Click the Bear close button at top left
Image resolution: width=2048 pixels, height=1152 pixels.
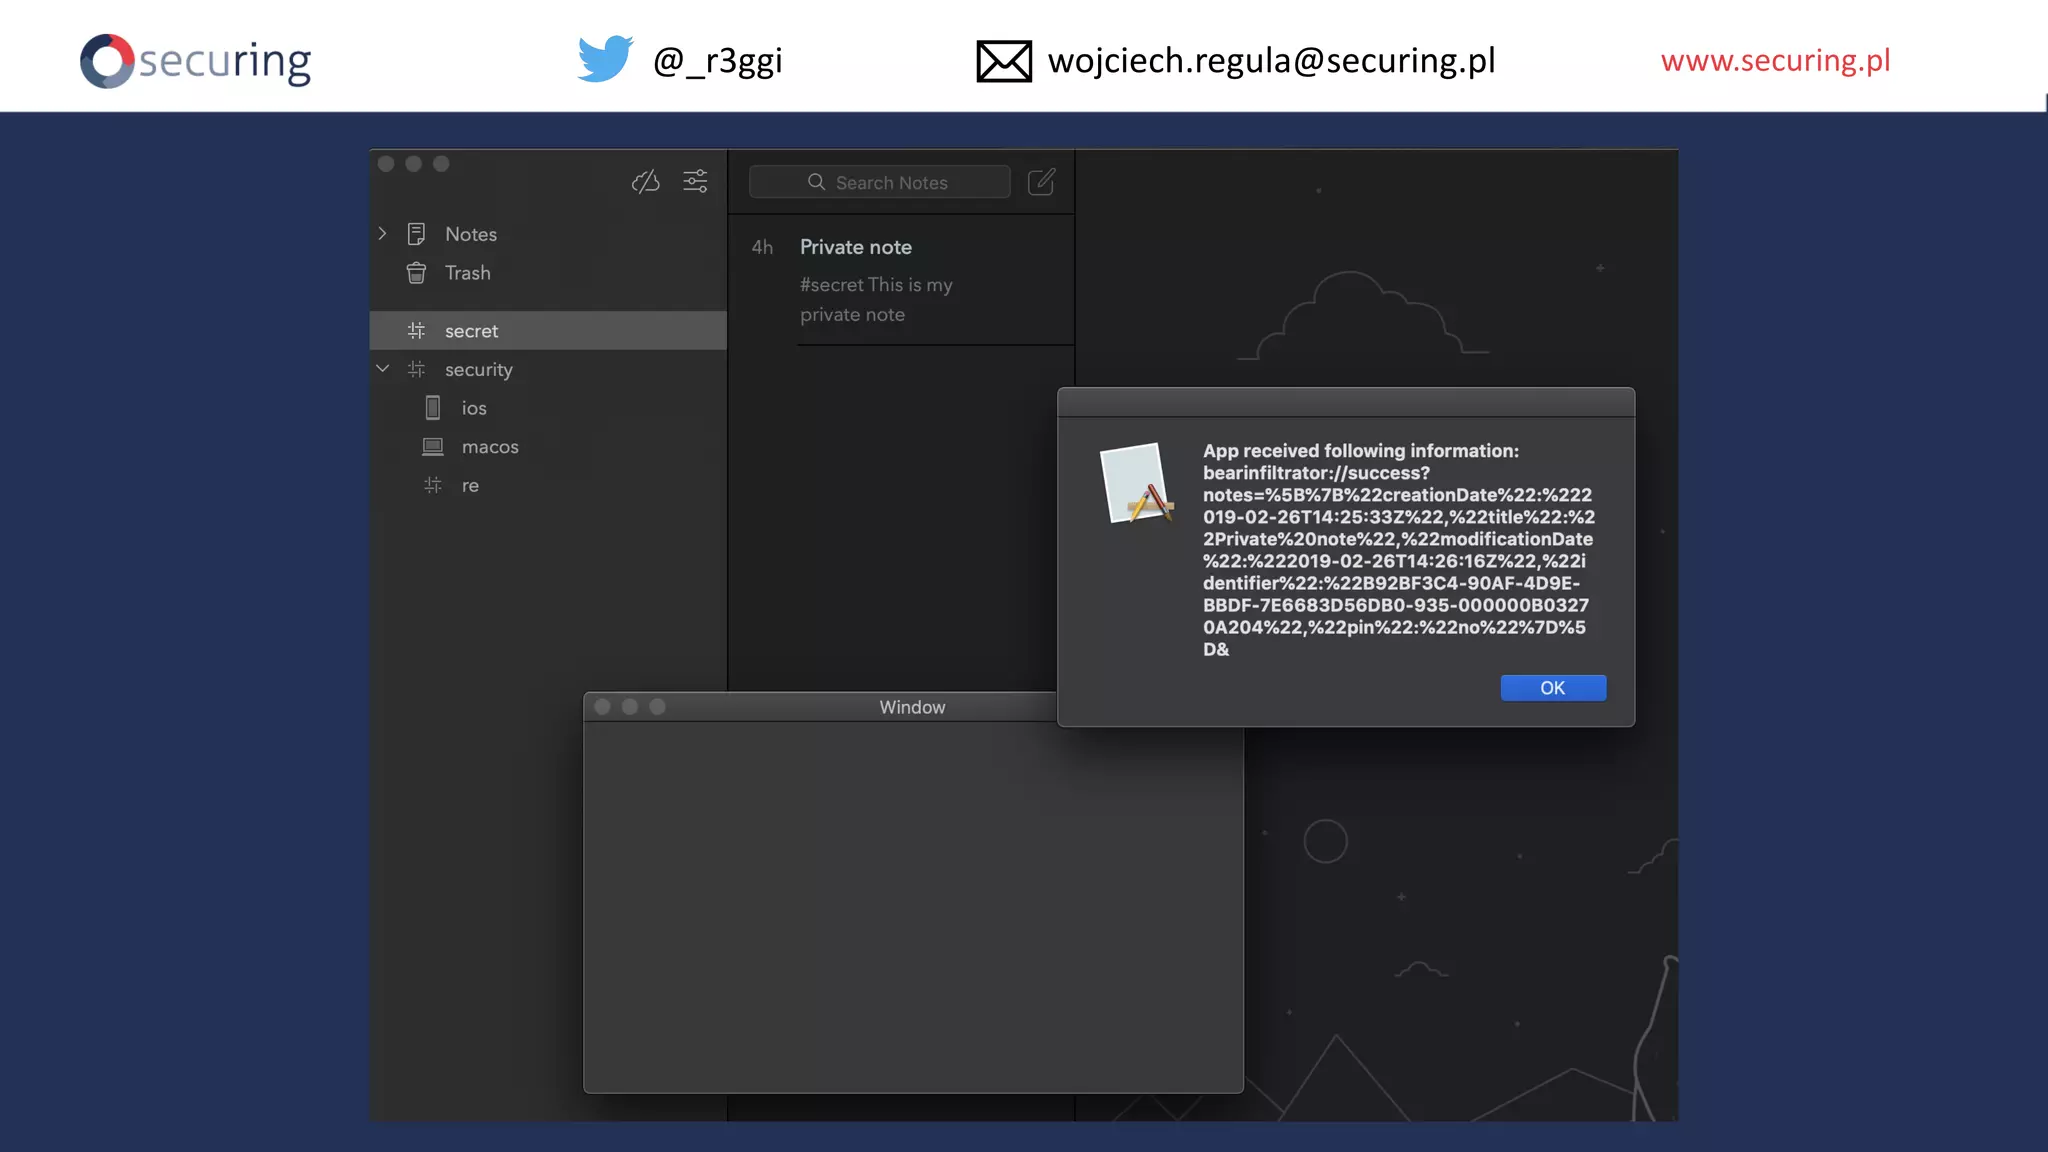(x=386, y=164)
